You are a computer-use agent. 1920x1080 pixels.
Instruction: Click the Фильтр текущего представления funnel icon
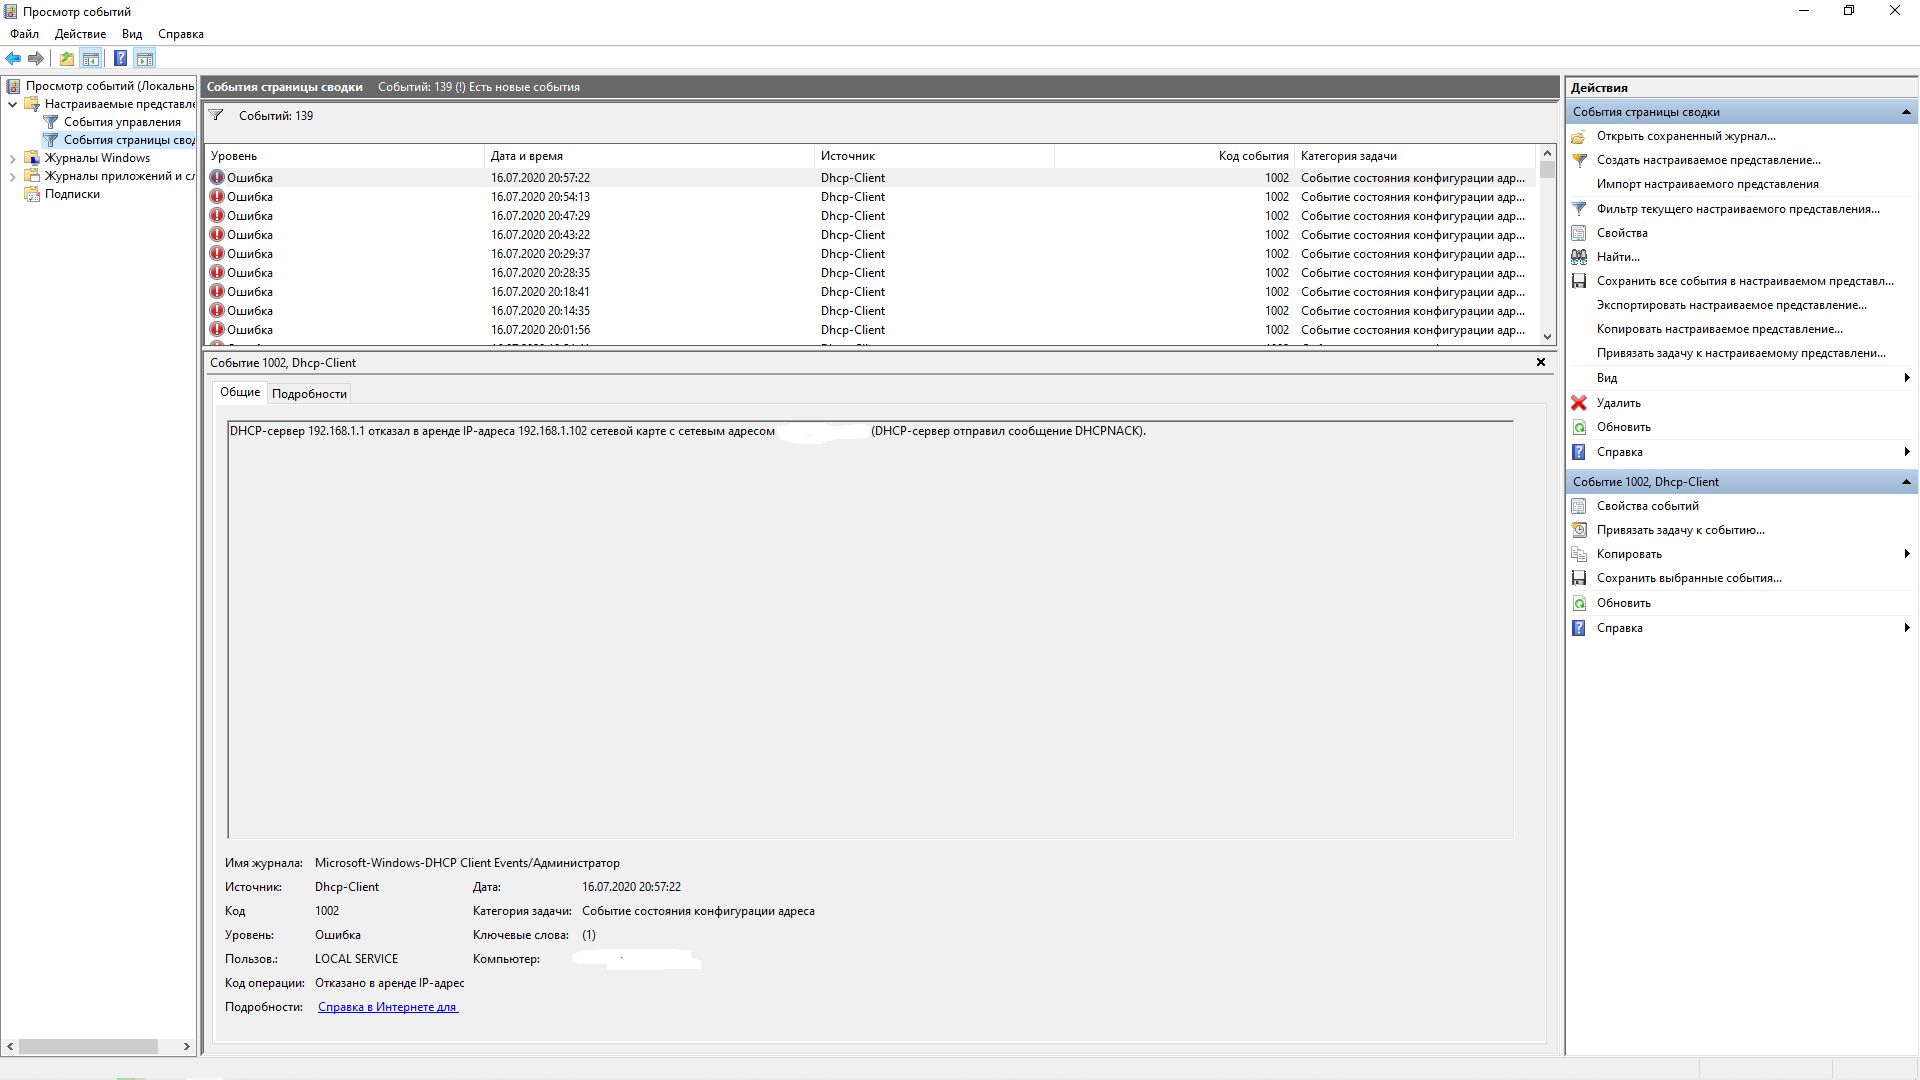[1579, 209]
